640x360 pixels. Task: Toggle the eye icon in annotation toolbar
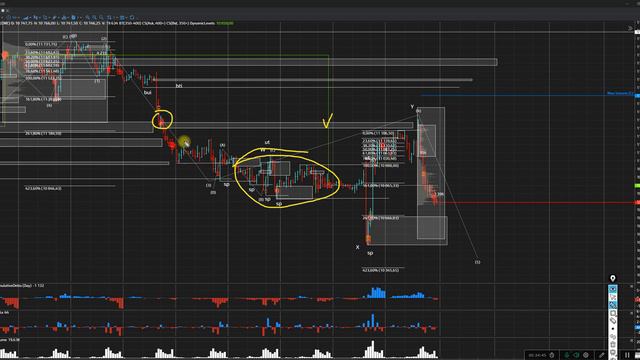(613, 289)
